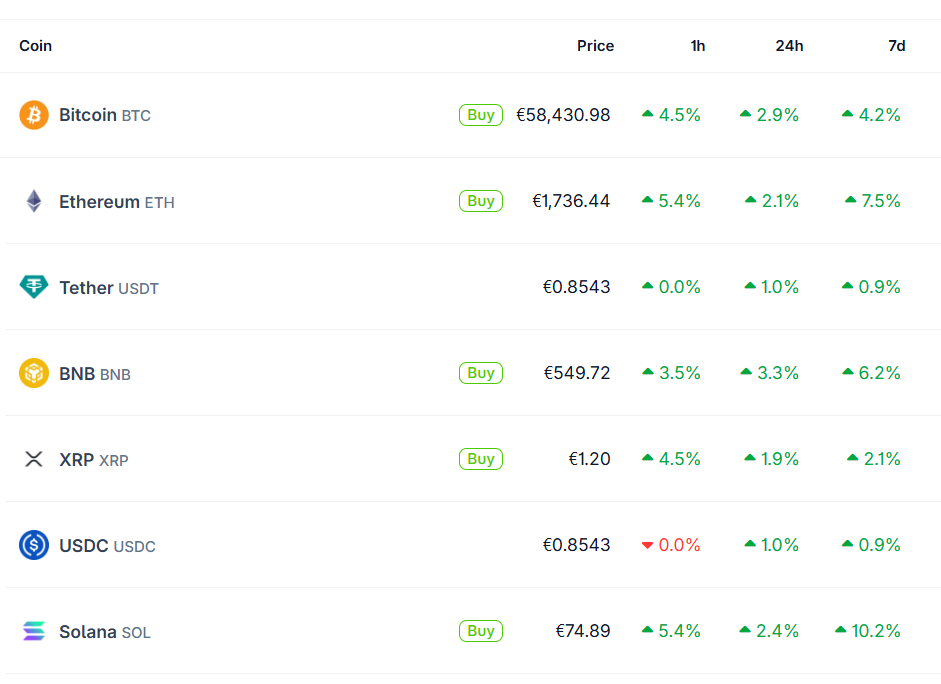Image resolution: width=941 pixels, height=684 pixels.
Task: Sort by the 24h change column
Action: click(789, 46)
